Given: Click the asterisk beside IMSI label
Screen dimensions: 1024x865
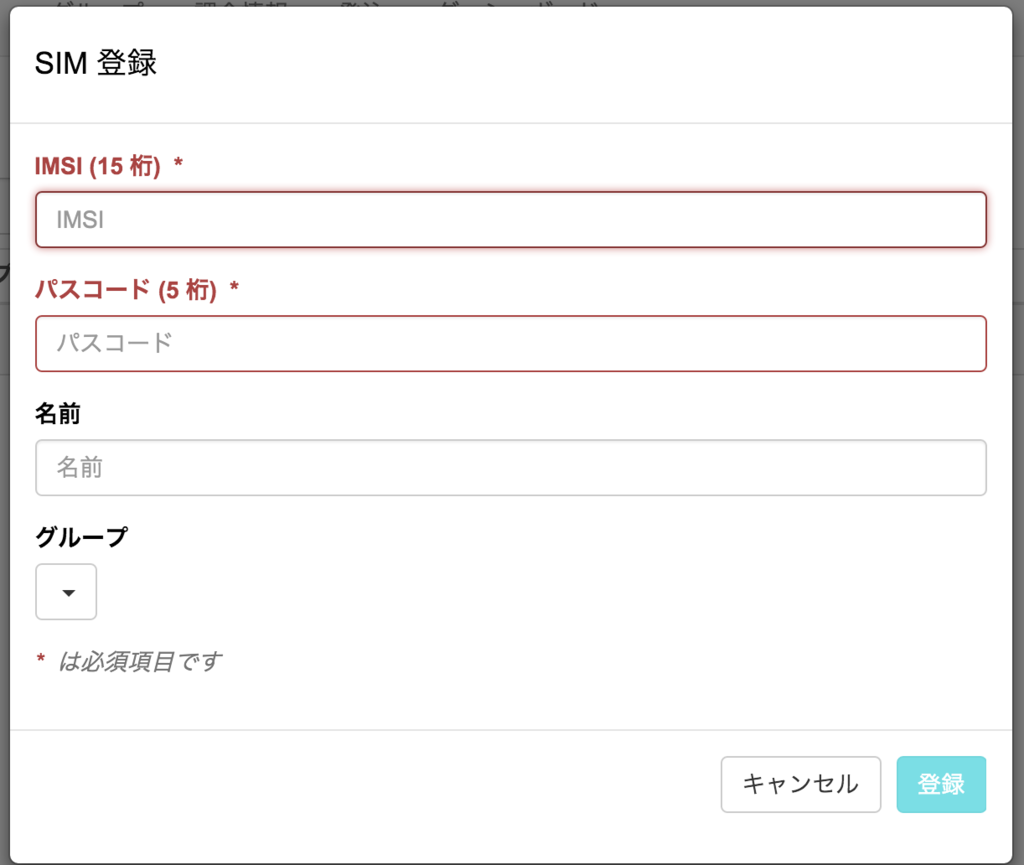Looking at the screenshot, I should (178, 165).
